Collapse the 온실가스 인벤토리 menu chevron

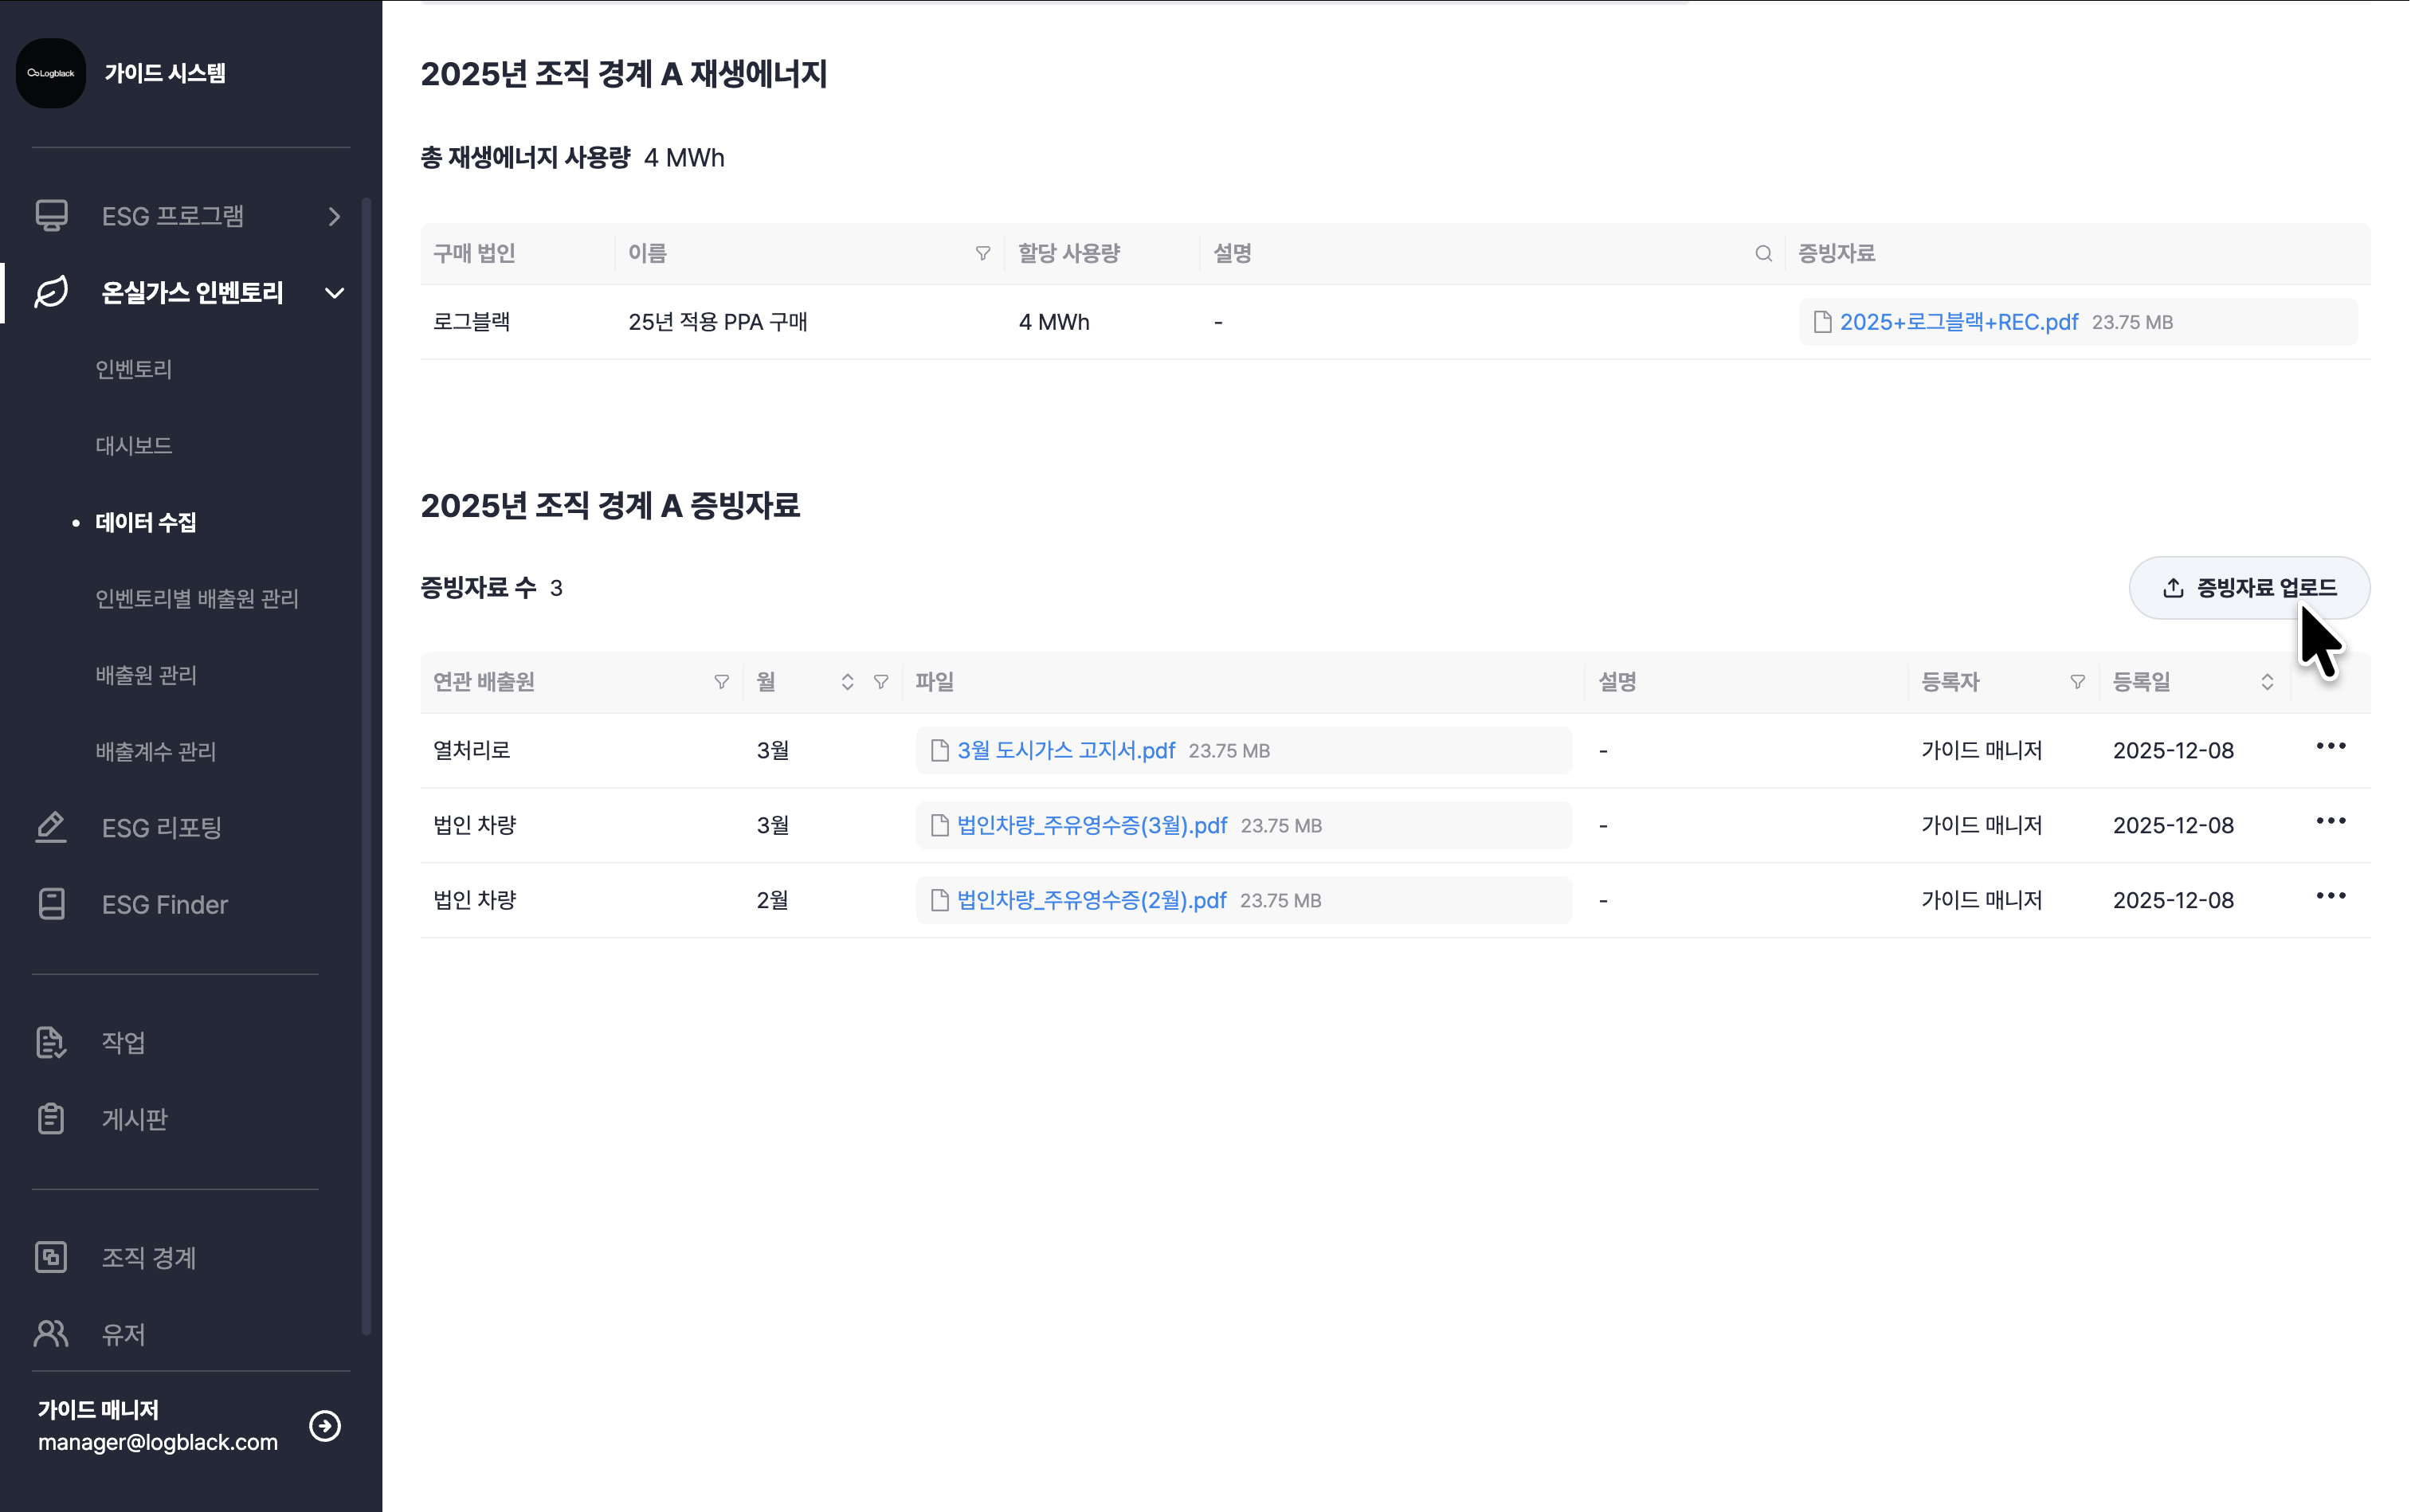click(x=334, y=293)
